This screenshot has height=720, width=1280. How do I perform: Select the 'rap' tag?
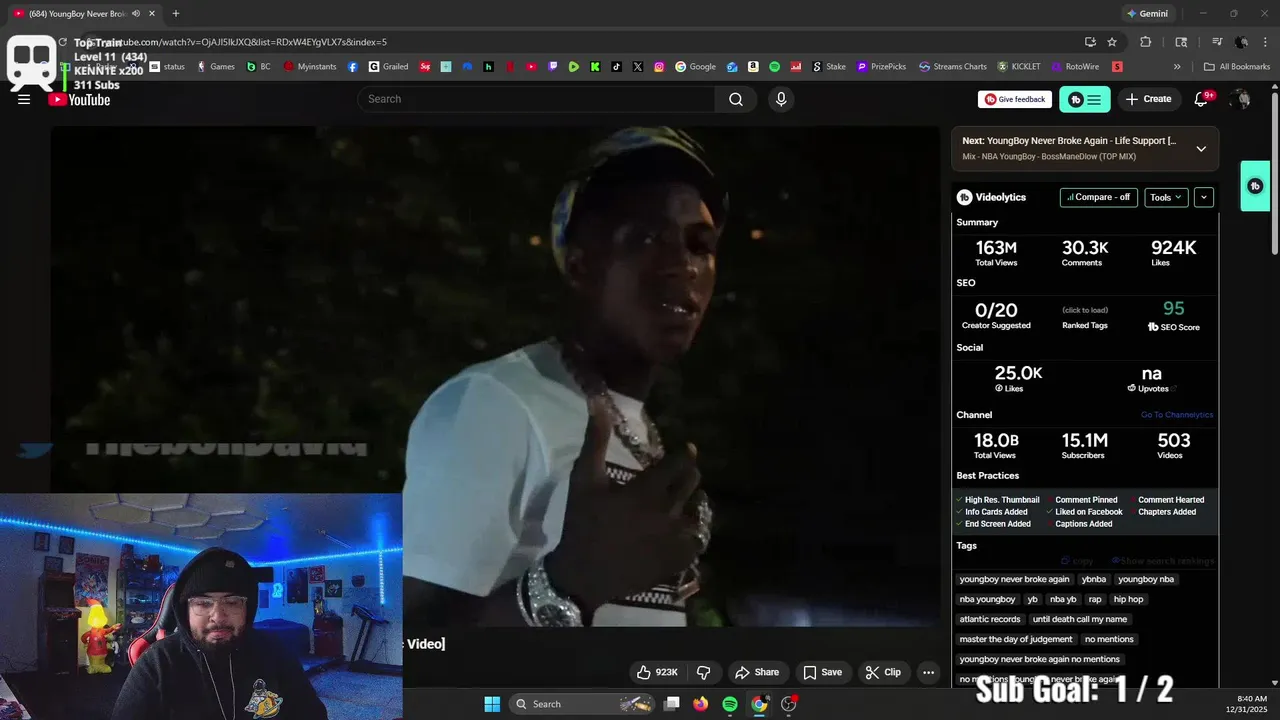[x=1095, y=599]
